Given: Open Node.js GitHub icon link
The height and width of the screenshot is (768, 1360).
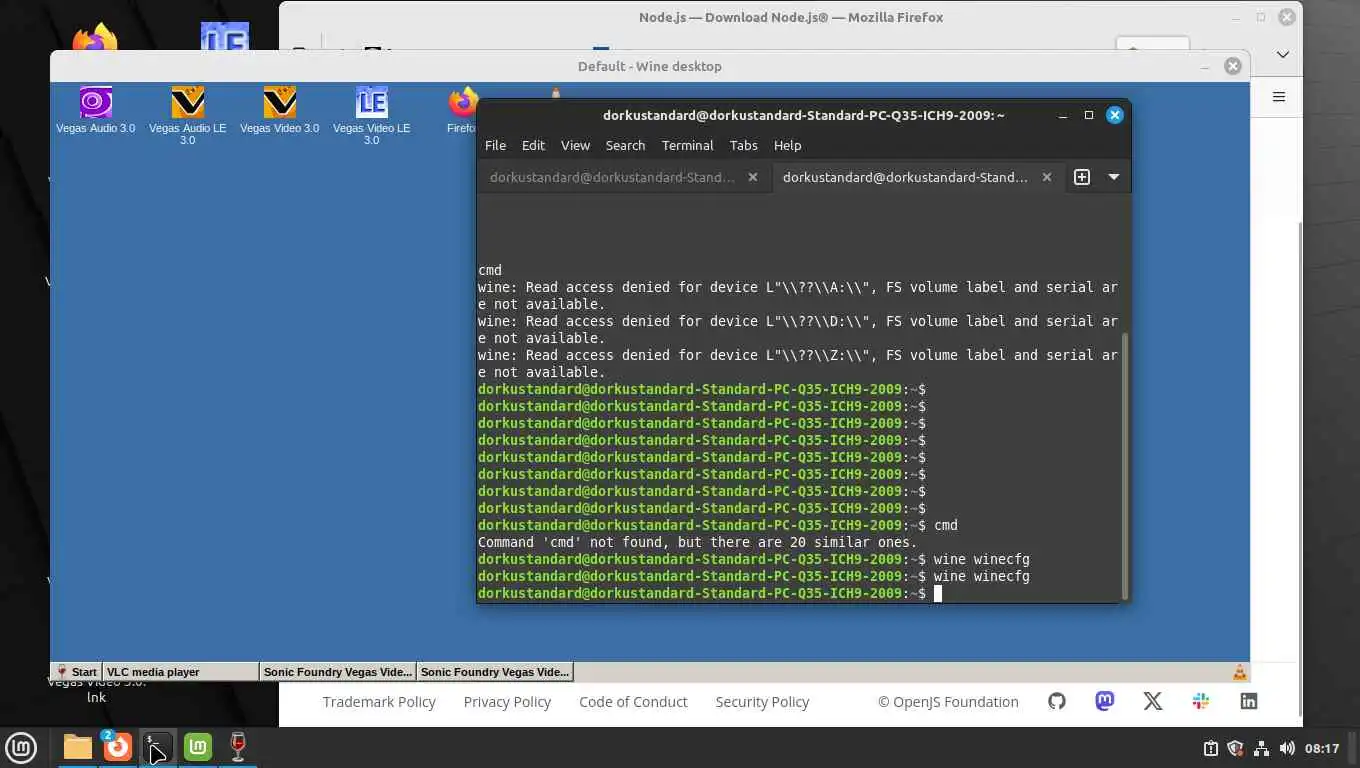Looking at the screenshot, I should click(1057, 701).
